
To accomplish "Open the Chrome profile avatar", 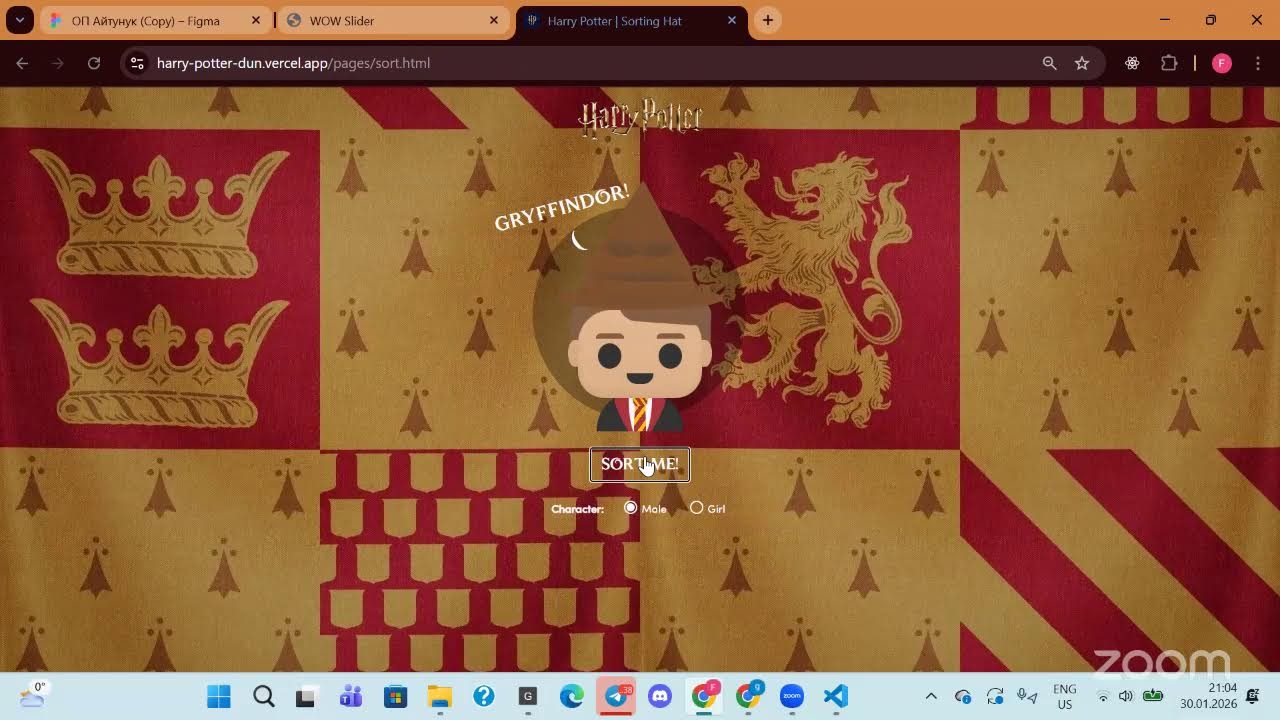I will pos(1221,63).
